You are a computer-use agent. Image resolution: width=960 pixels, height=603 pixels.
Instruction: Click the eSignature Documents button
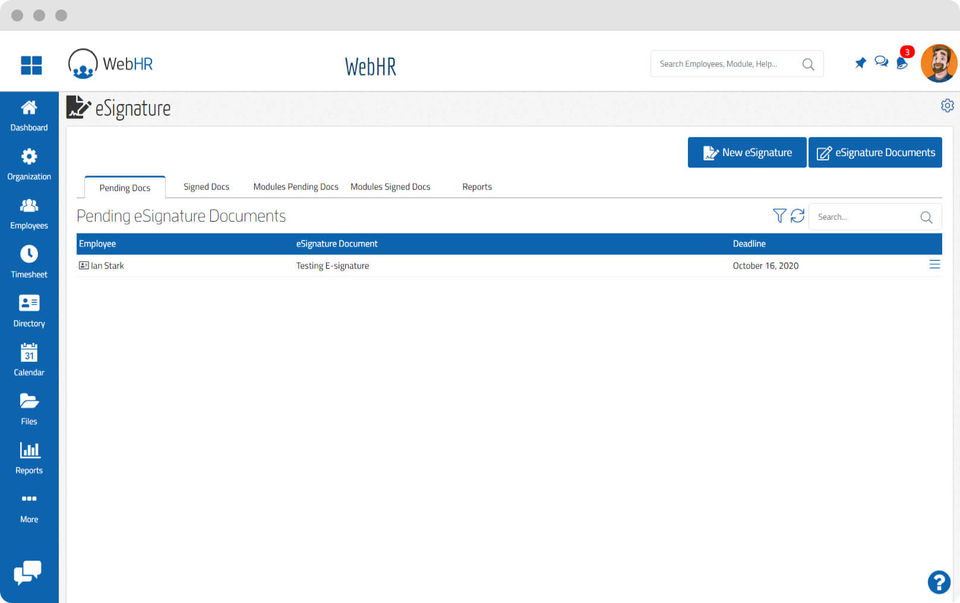coord(876,152)
